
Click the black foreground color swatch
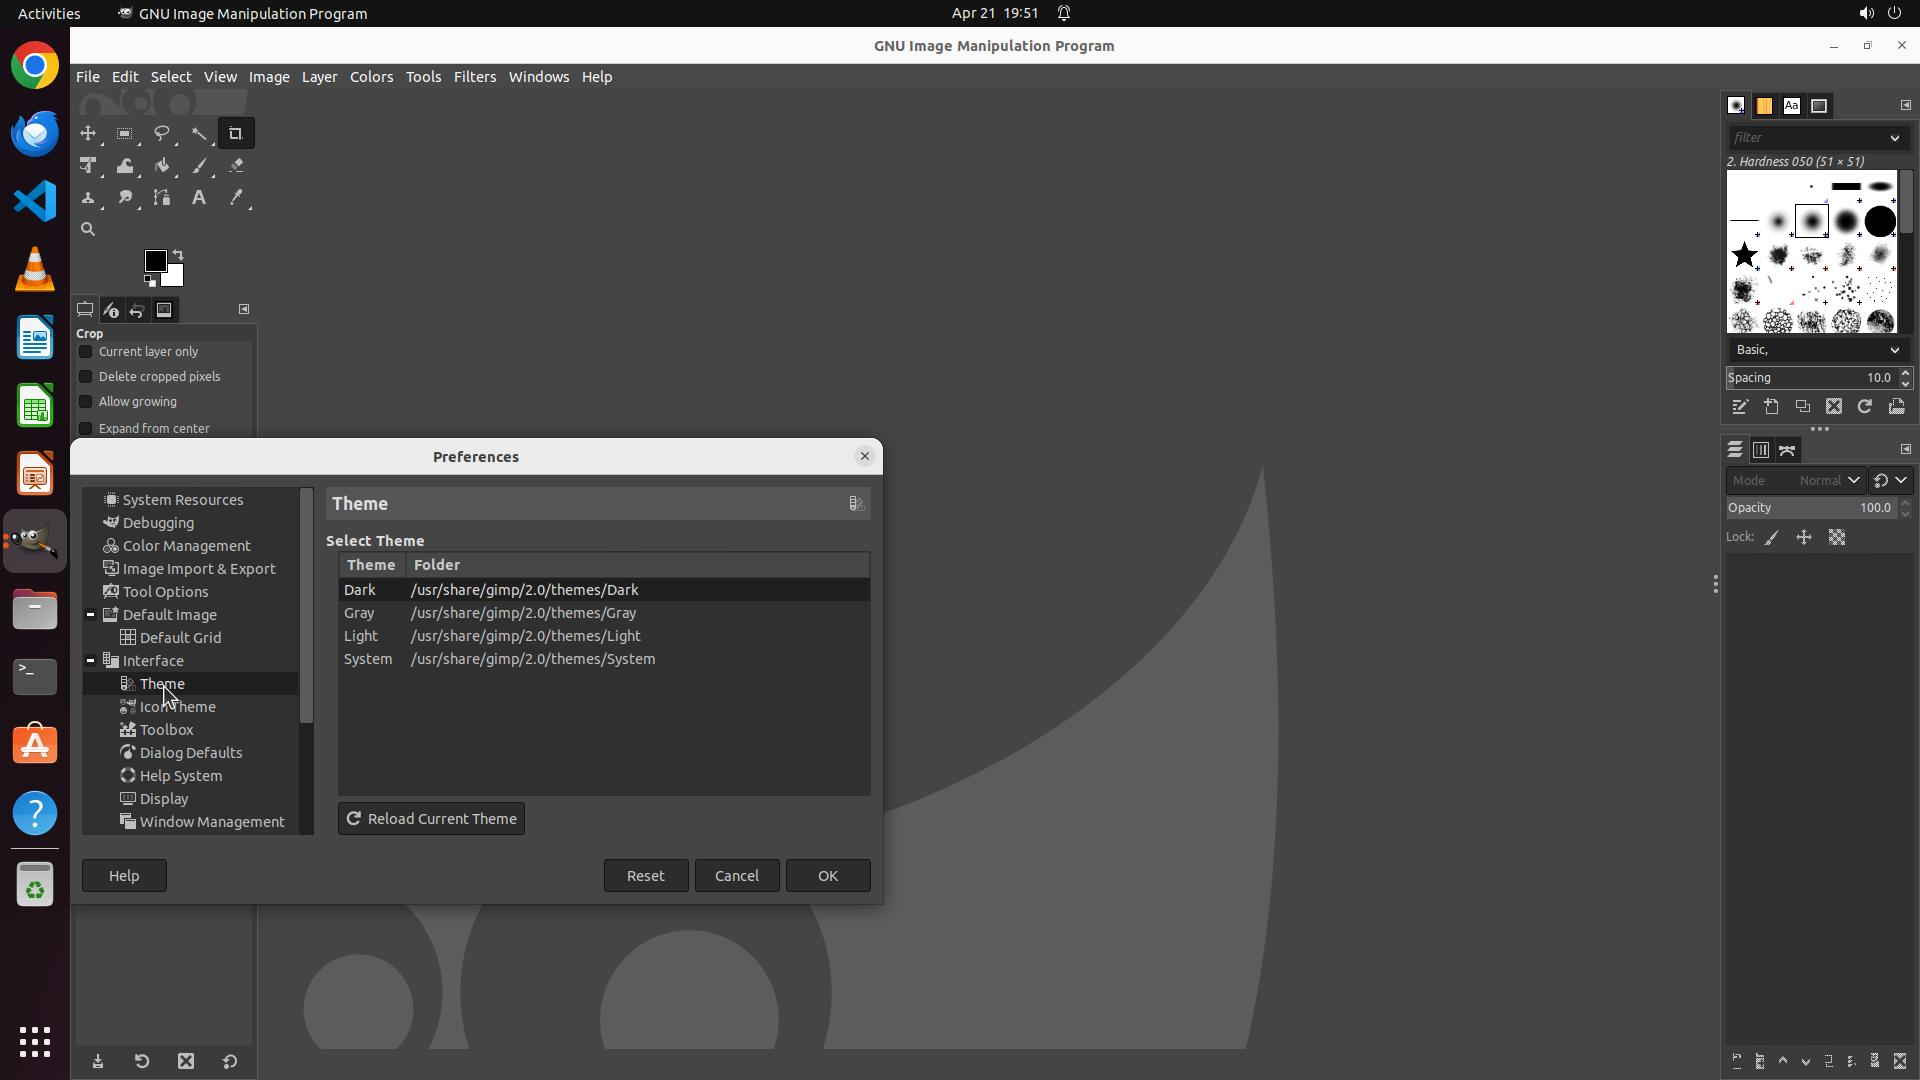(155, 261)
